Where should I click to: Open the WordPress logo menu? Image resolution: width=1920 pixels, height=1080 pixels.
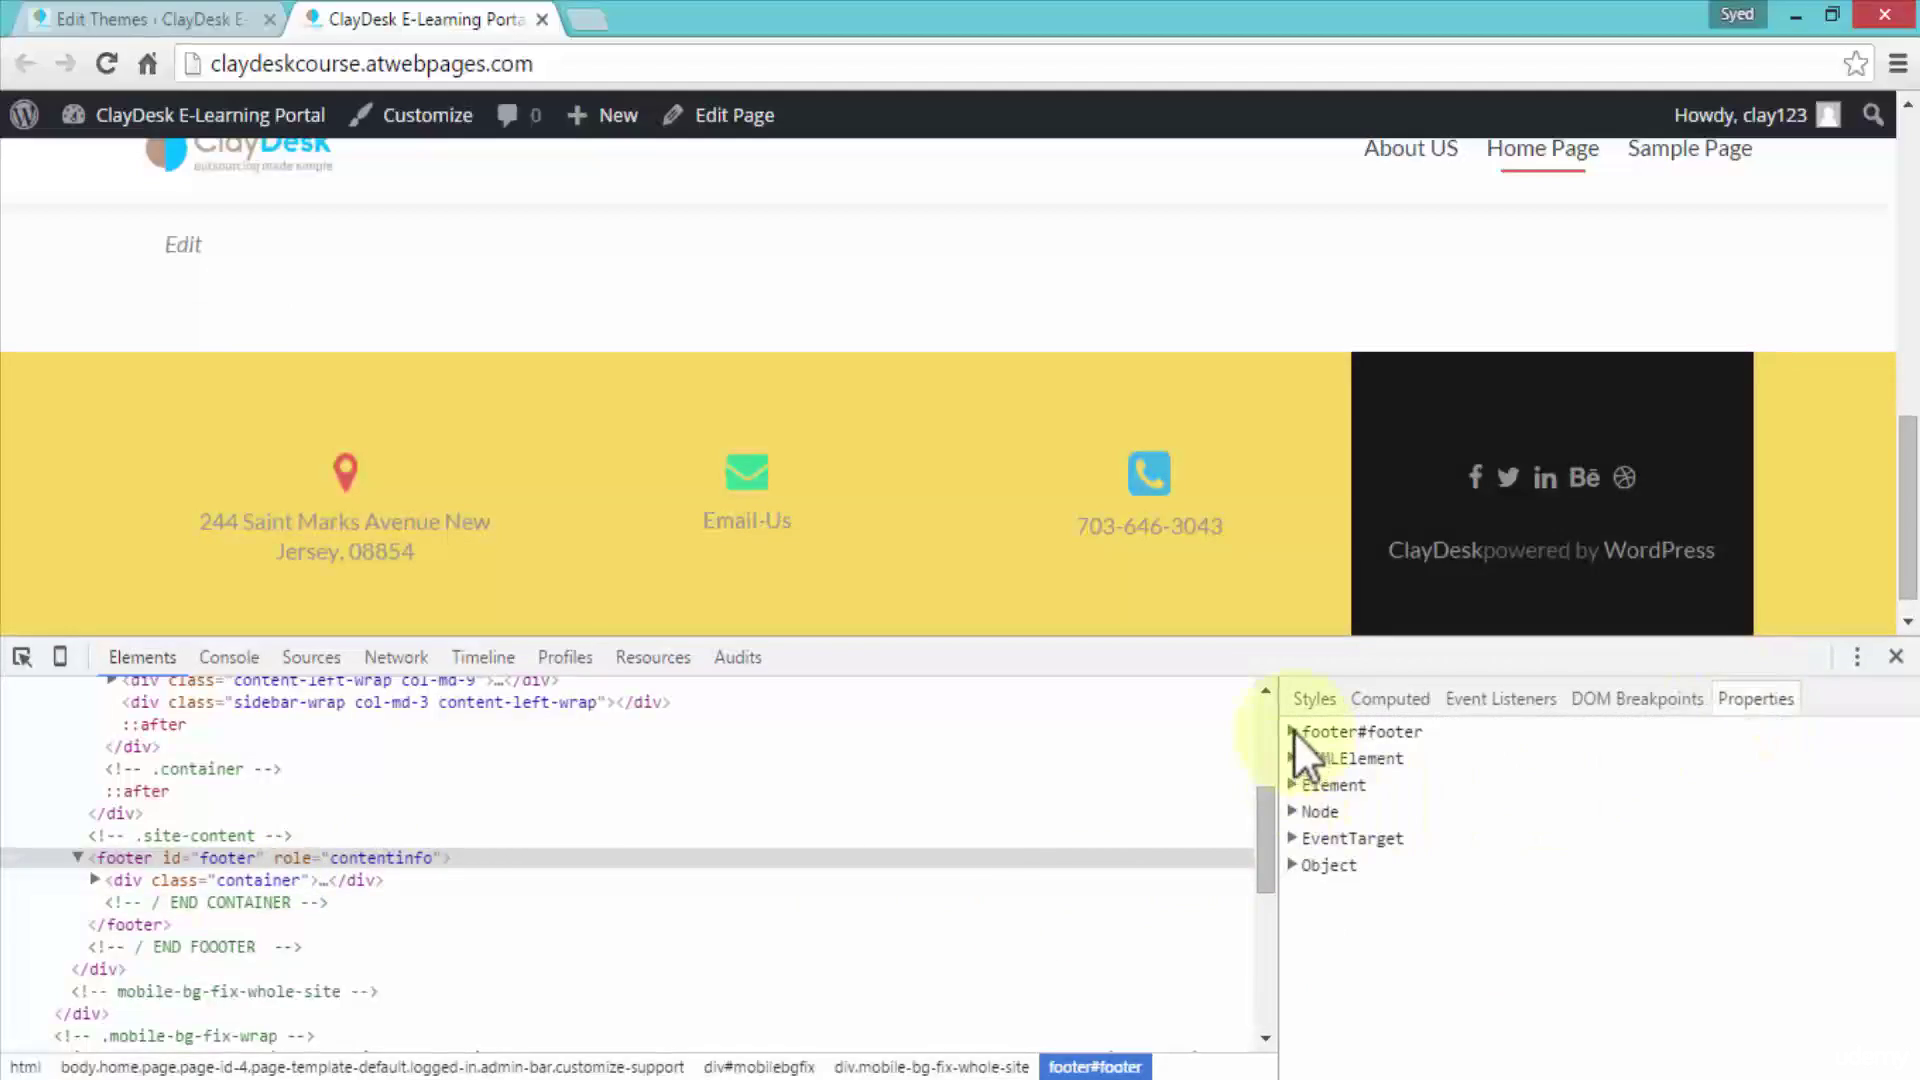pyautogui.click(x=24, y=115)
